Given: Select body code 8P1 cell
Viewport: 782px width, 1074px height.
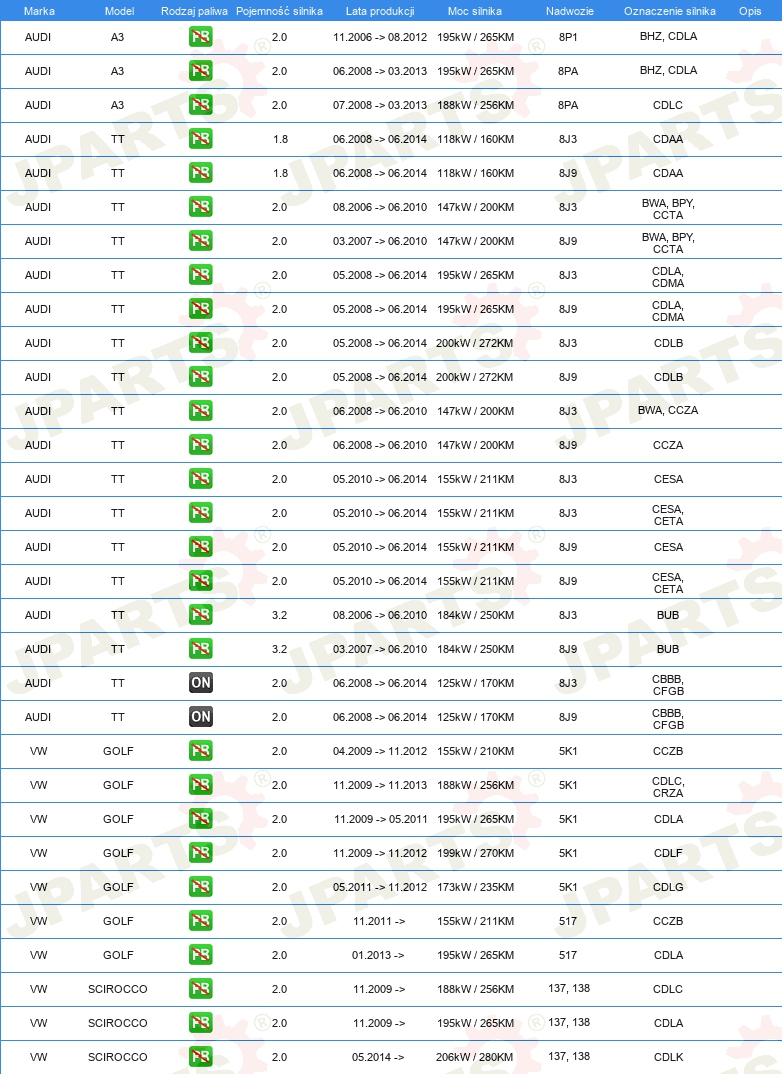Looking at the screenshot, I should pyautogui.click(x=568, y=37).
